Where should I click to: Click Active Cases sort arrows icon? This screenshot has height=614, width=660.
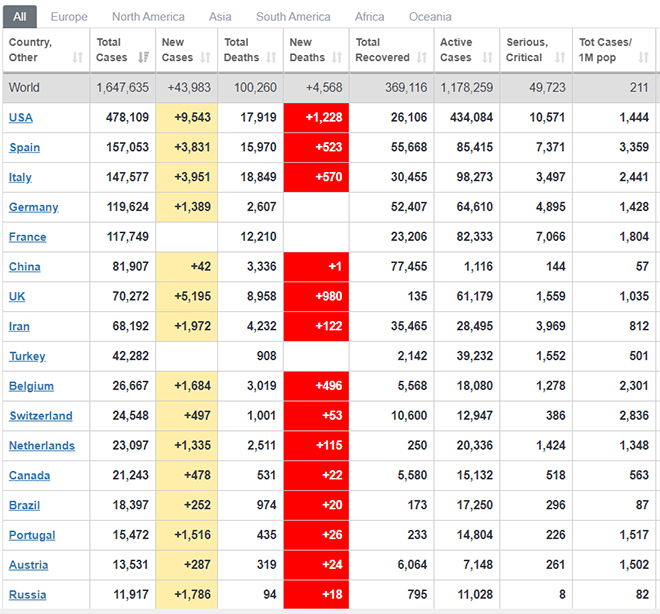[487, 57]
